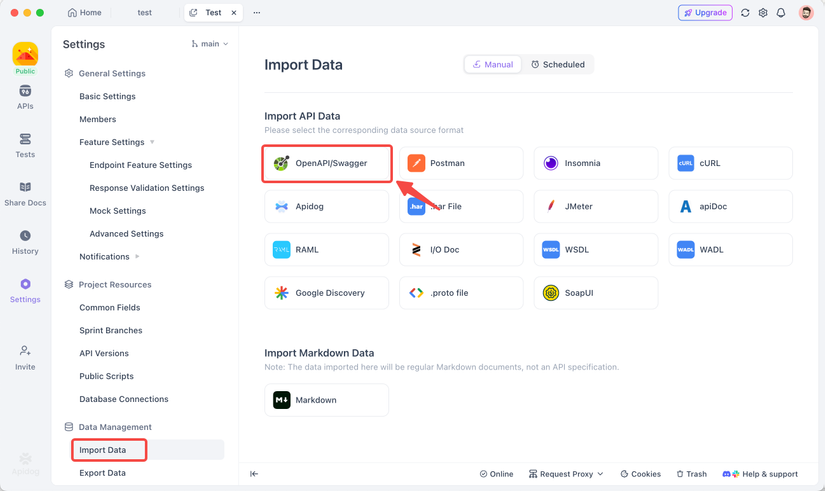825x491 pixels.
Task: Open the more tabs ellipsis menu
Action: point(257,13)
